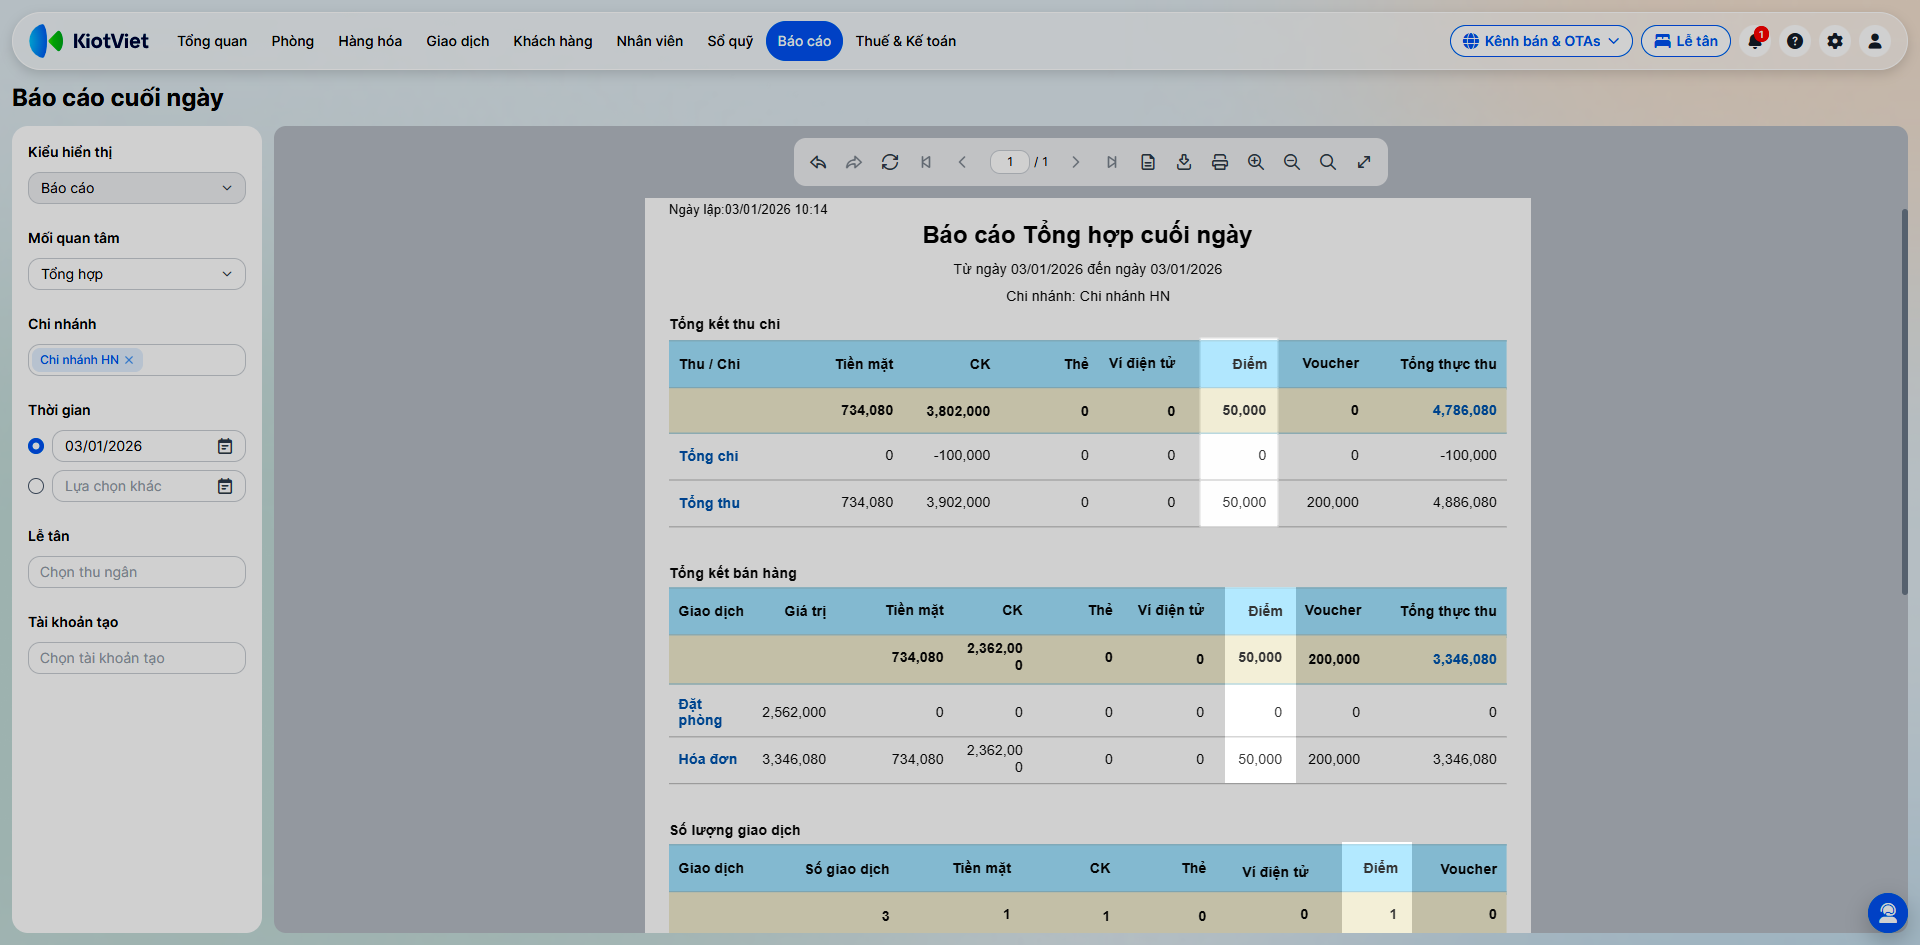Select the 03/01/2026 date radio button

pyautogui.click(x=36, y=446)
